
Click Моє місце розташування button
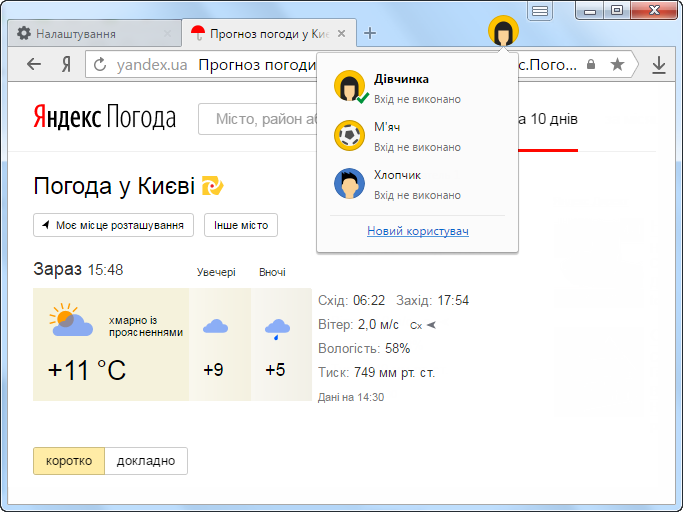coord(113,225)
